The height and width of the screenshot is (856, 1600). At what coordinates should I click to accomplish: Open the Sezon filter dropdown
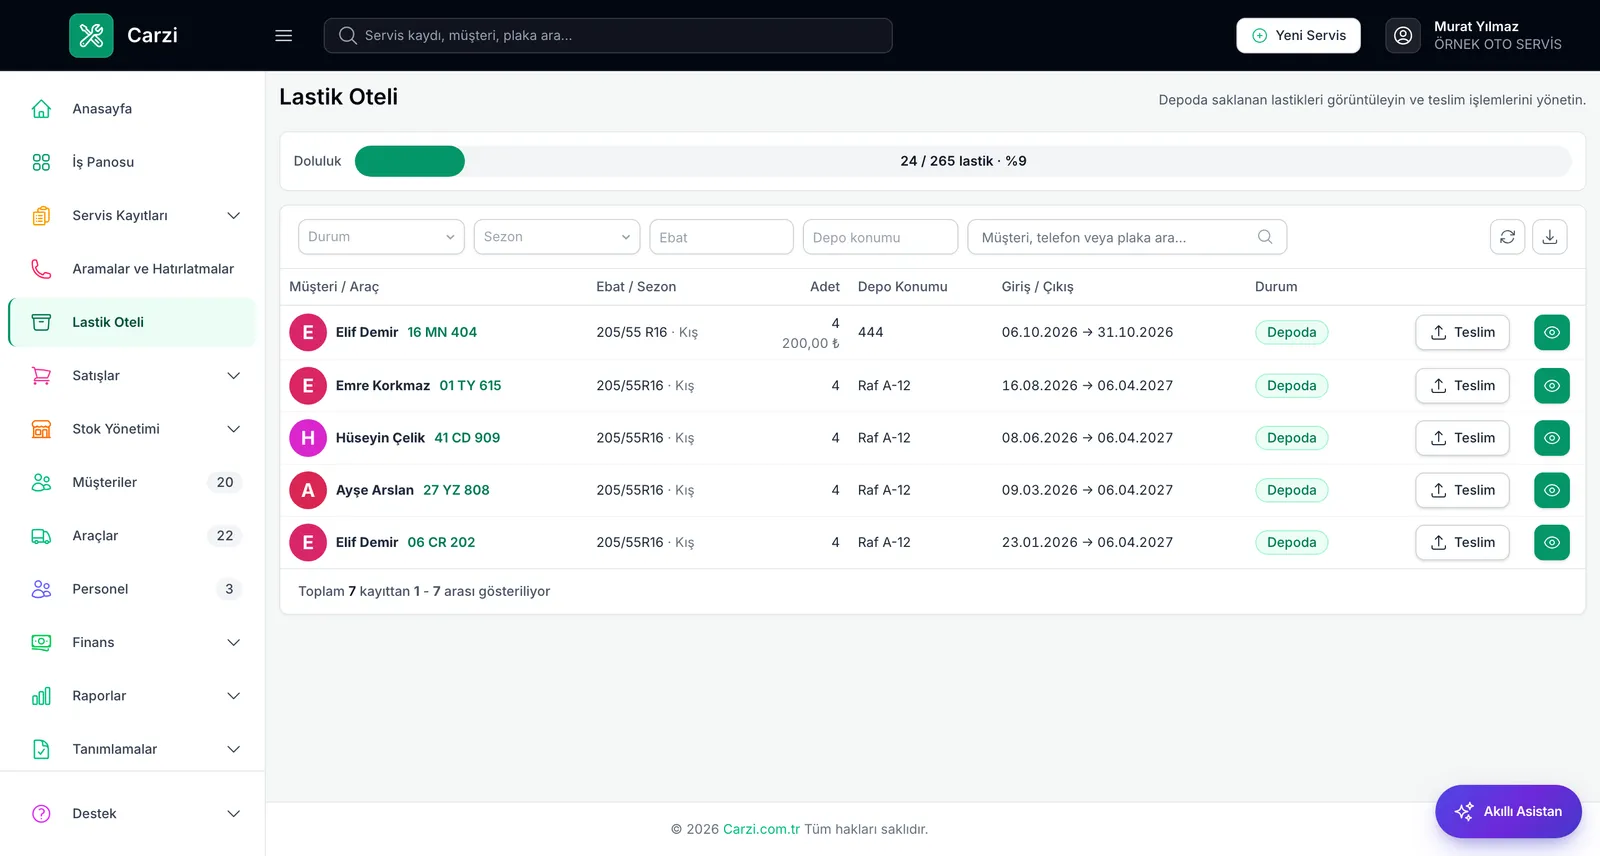coord(557,237)
